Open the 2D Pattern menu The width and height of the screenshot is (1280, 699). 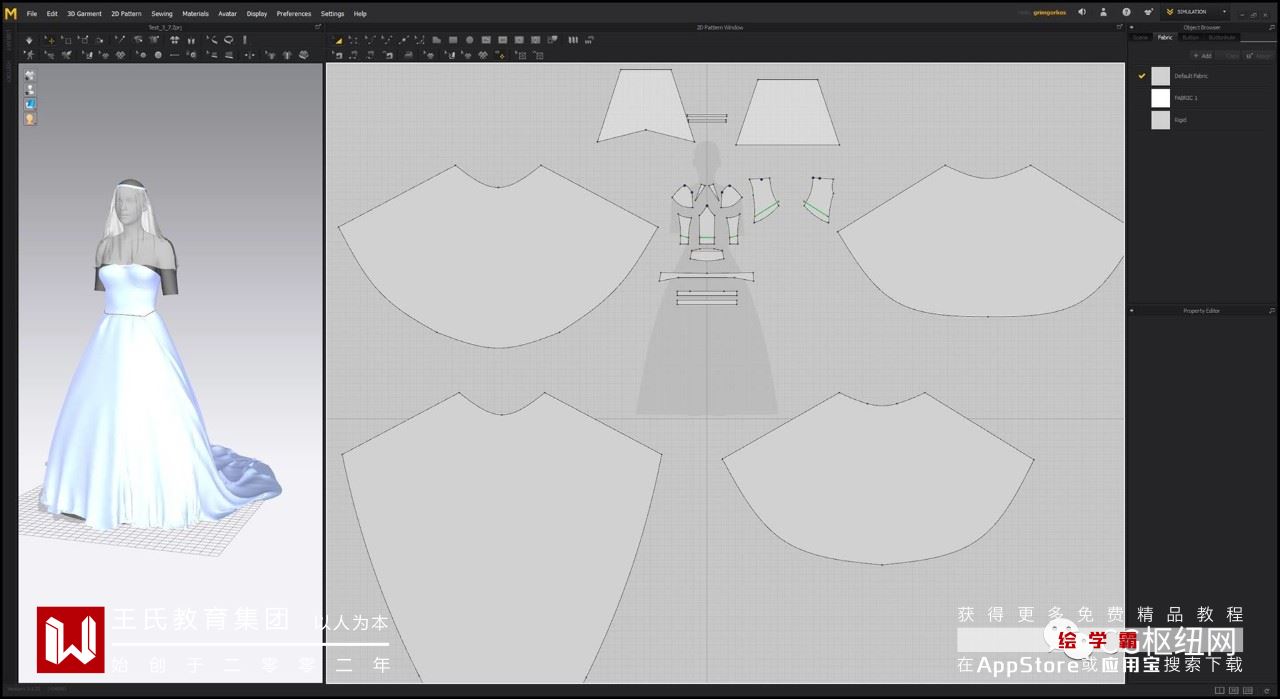click(x=126, y=14)
